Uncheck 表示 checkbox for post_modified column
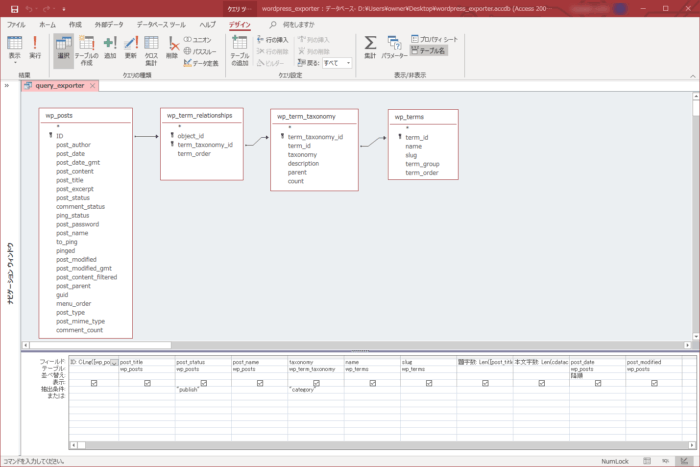The image size is (700, 467). pyautogui.click(x=654, y=383)
